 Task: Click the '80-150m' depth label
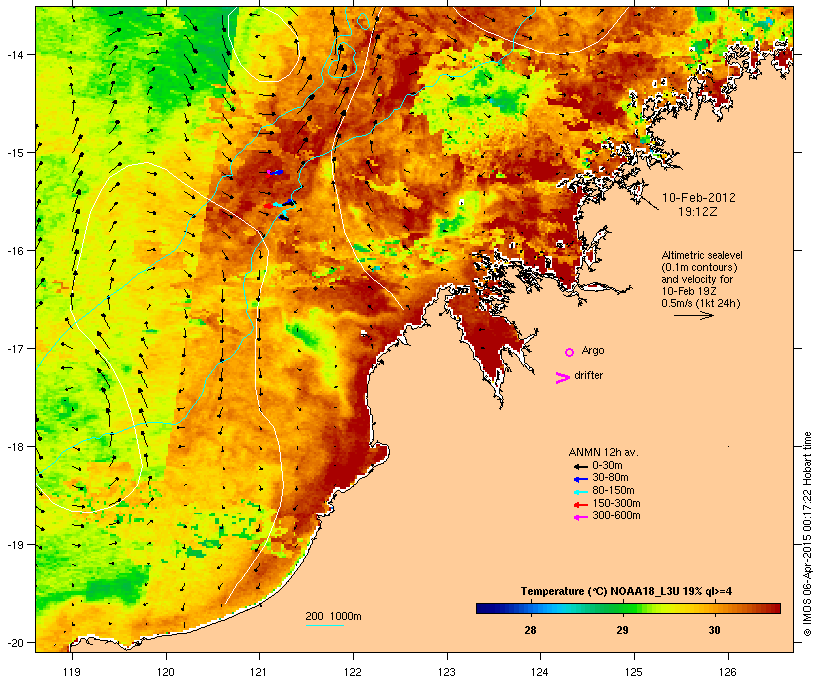pos(613,491)
